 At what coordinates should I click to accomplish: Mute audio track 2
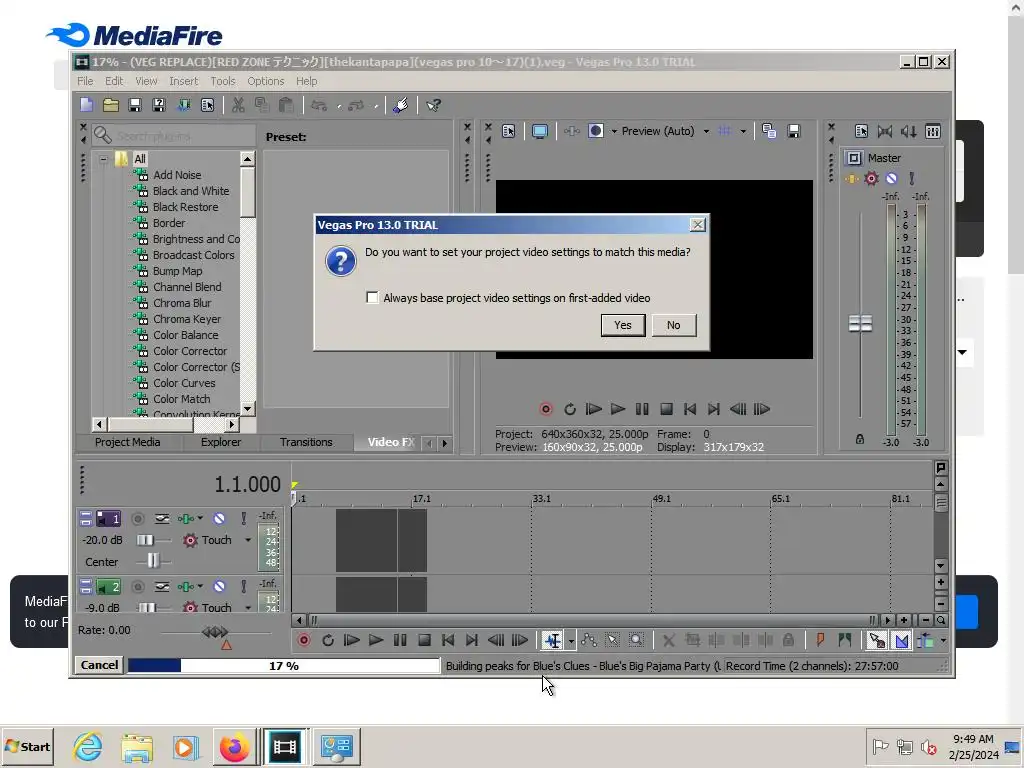coord(219,586)
